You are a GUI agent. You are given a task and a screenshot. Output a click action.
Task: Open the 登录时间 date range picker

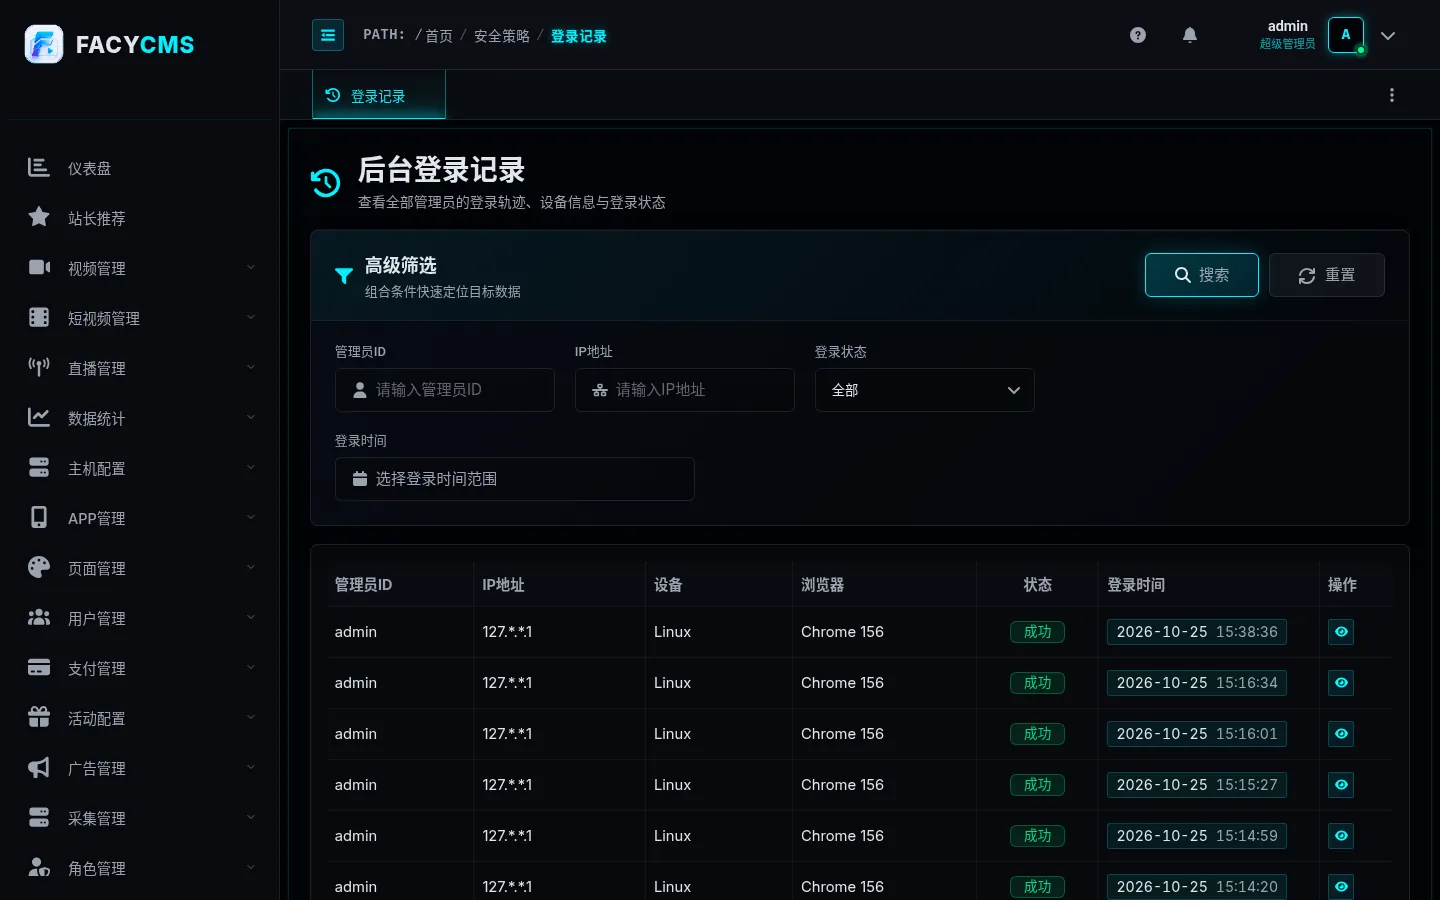515,479
